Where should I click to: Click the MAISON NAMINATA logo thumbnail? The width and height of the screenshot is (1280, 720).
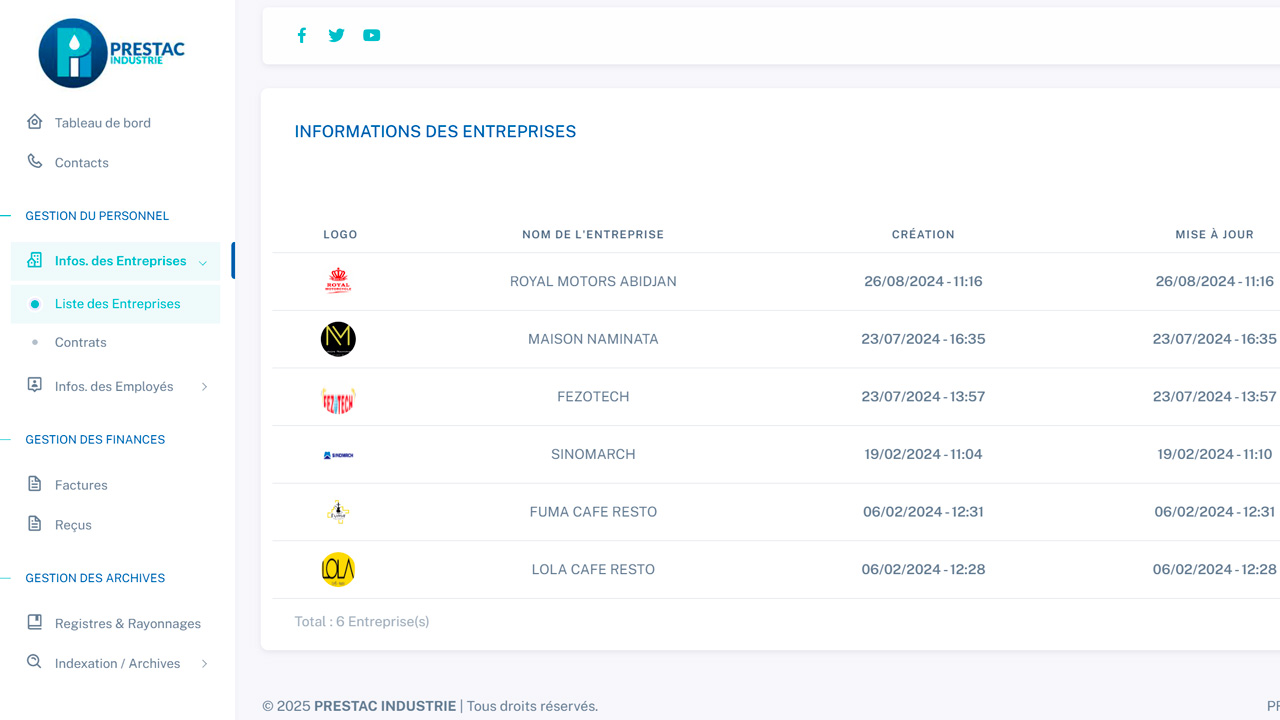pos(338,339)
